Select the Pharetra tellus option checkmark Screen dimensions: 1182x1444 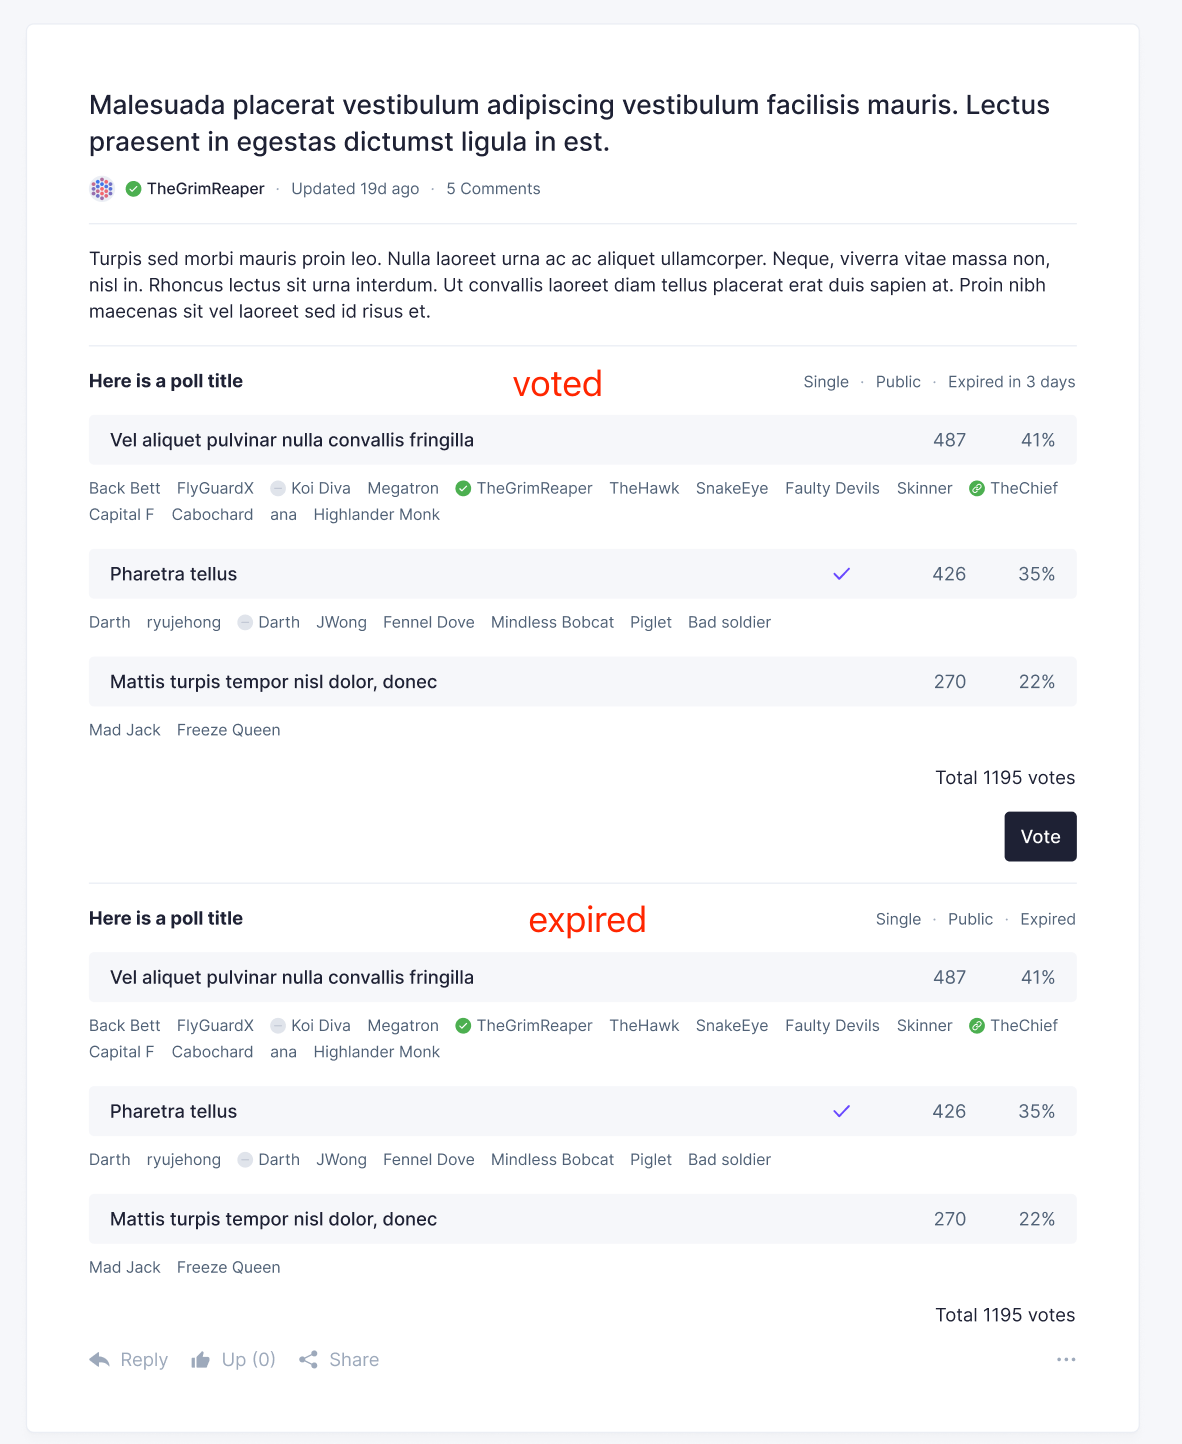tap(842, 574)
